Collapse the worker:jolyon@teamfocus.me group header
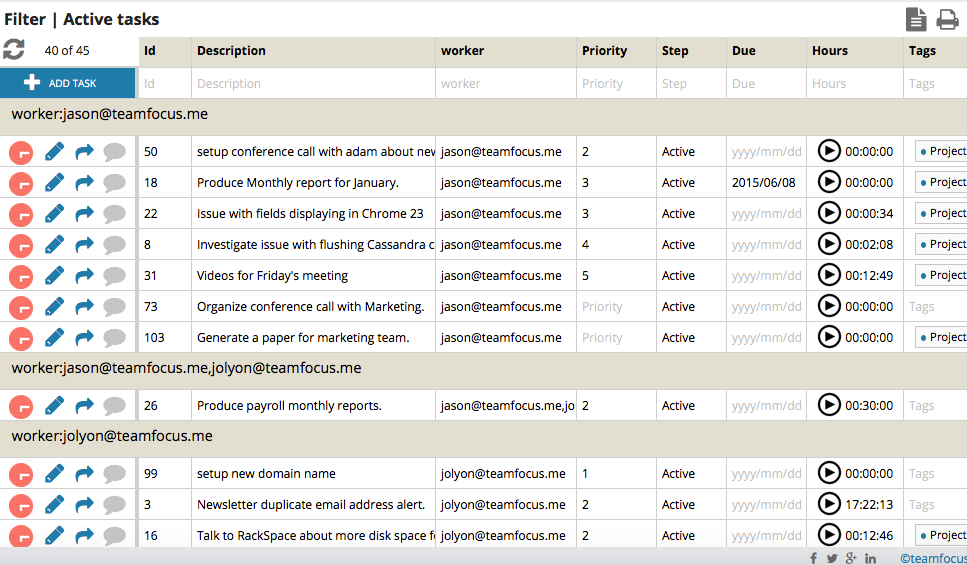 coord(112,436)
